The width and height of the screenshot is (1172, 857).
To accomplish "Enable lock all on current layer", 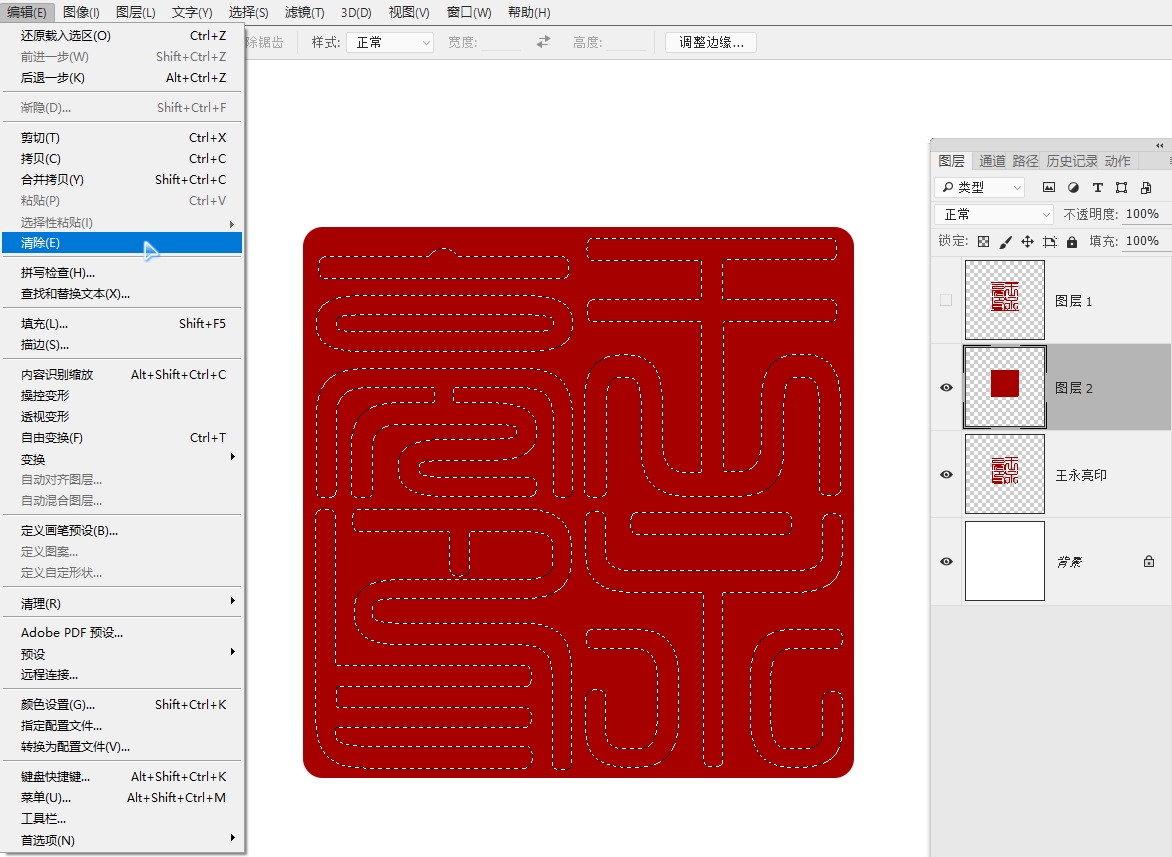I will tap(1072, 241).
